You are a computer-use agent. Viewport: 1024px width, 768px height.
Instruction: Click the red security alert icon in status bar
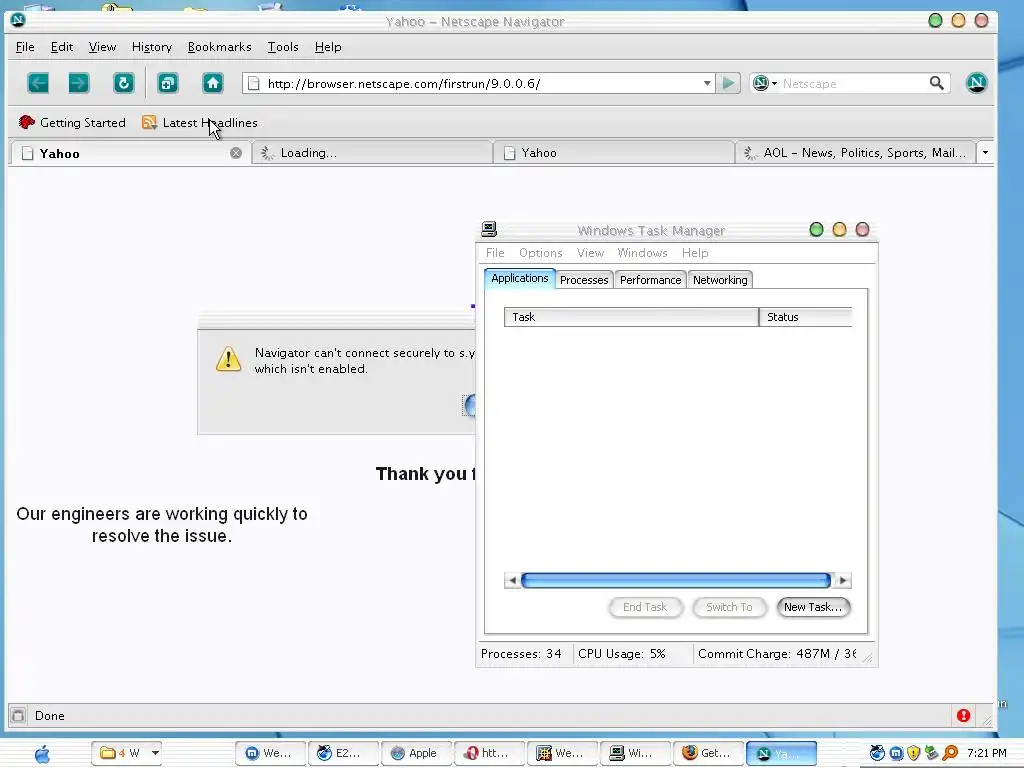point(963,715)
